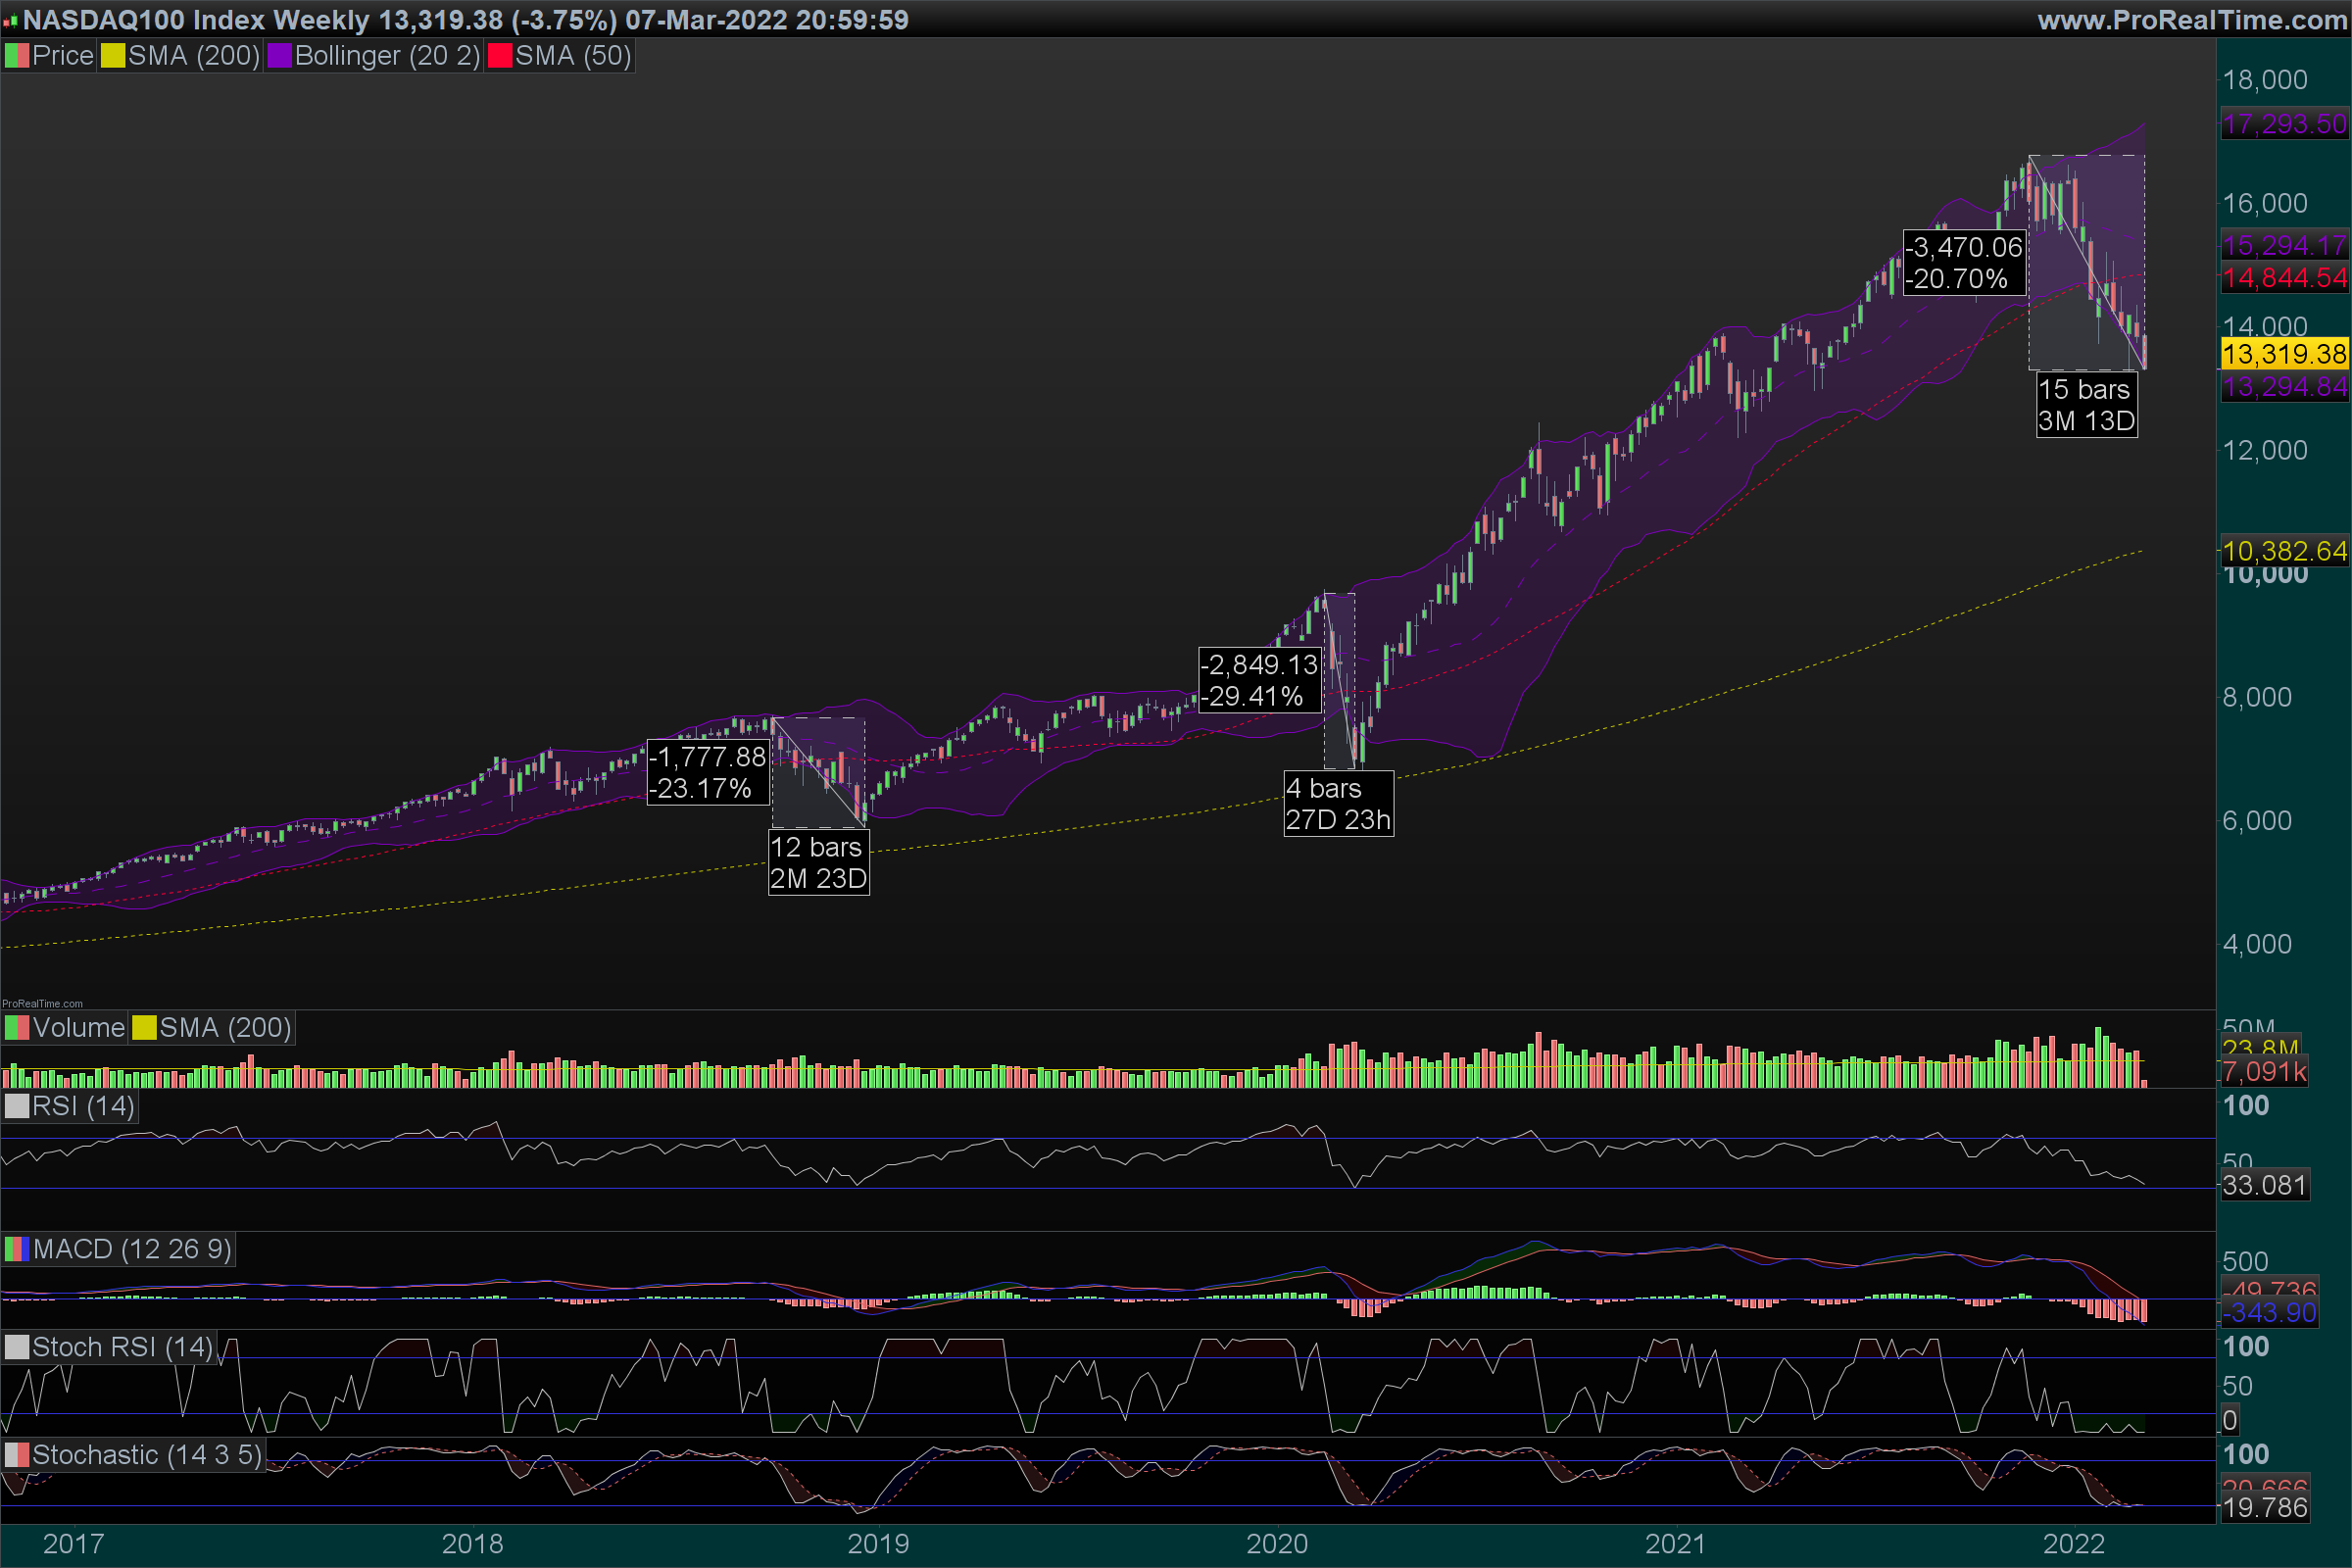Click the Stoch RSI (14) indicator label
This screenshot has height=1568, width=2352.
[122, 1347]
